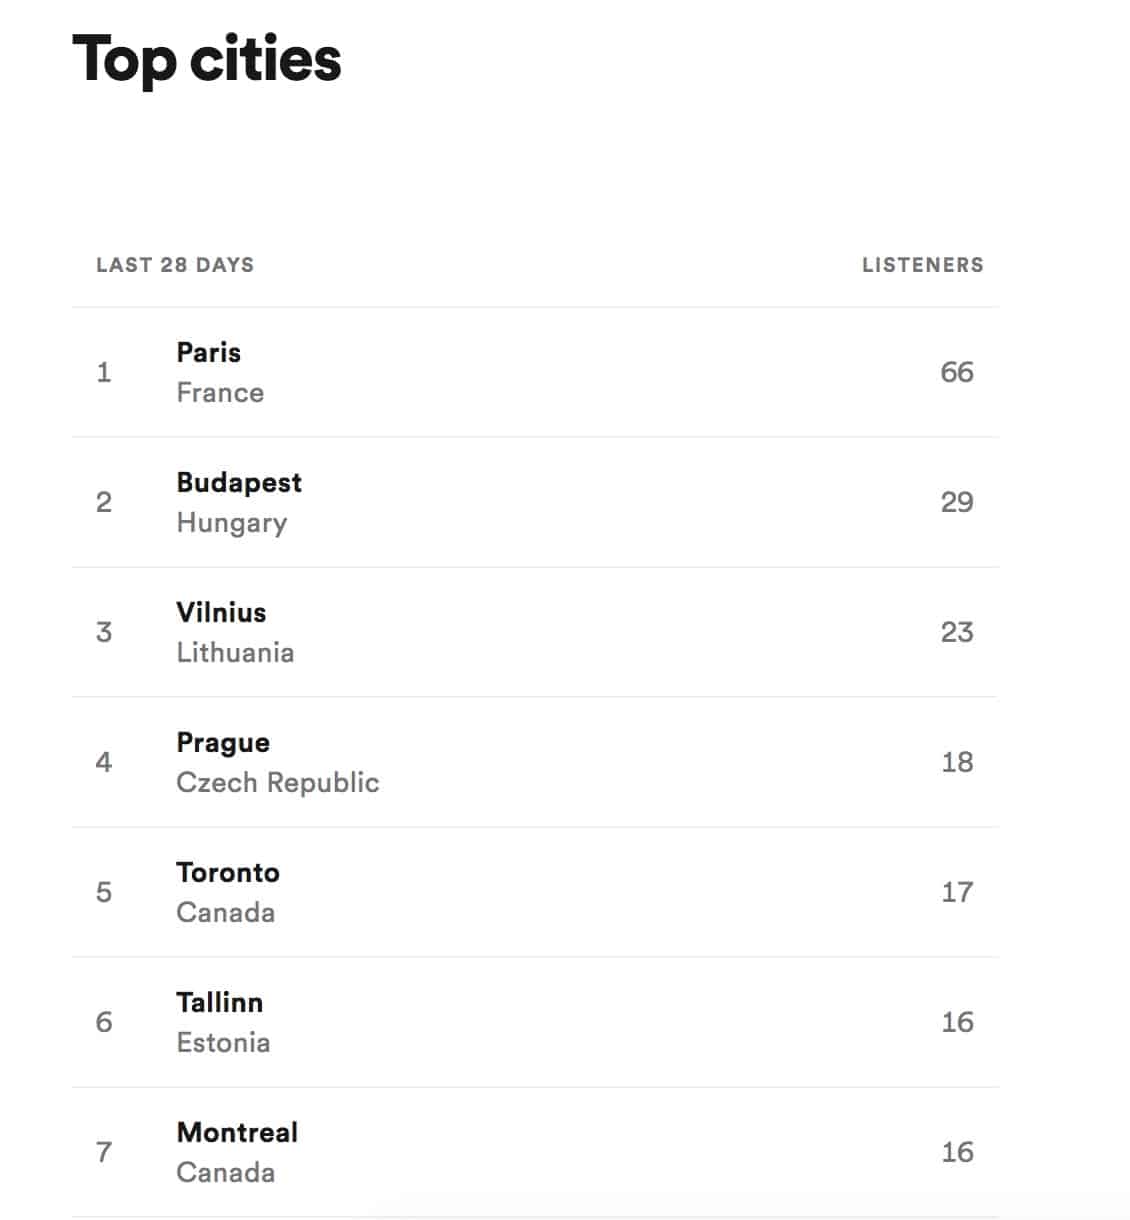Click the France country label
The height and width of the screenshot is (1220, 1130).
(x=220, y=392)
